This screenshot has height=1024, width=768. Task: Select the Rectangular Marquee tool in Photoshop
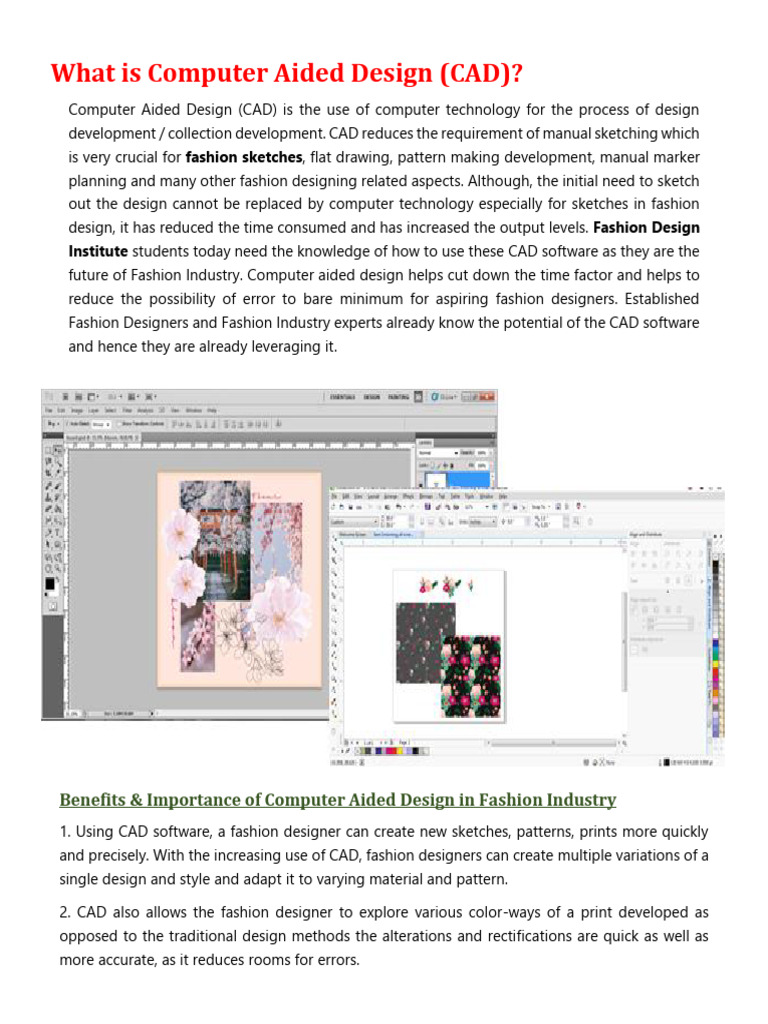tap(48, 450)
